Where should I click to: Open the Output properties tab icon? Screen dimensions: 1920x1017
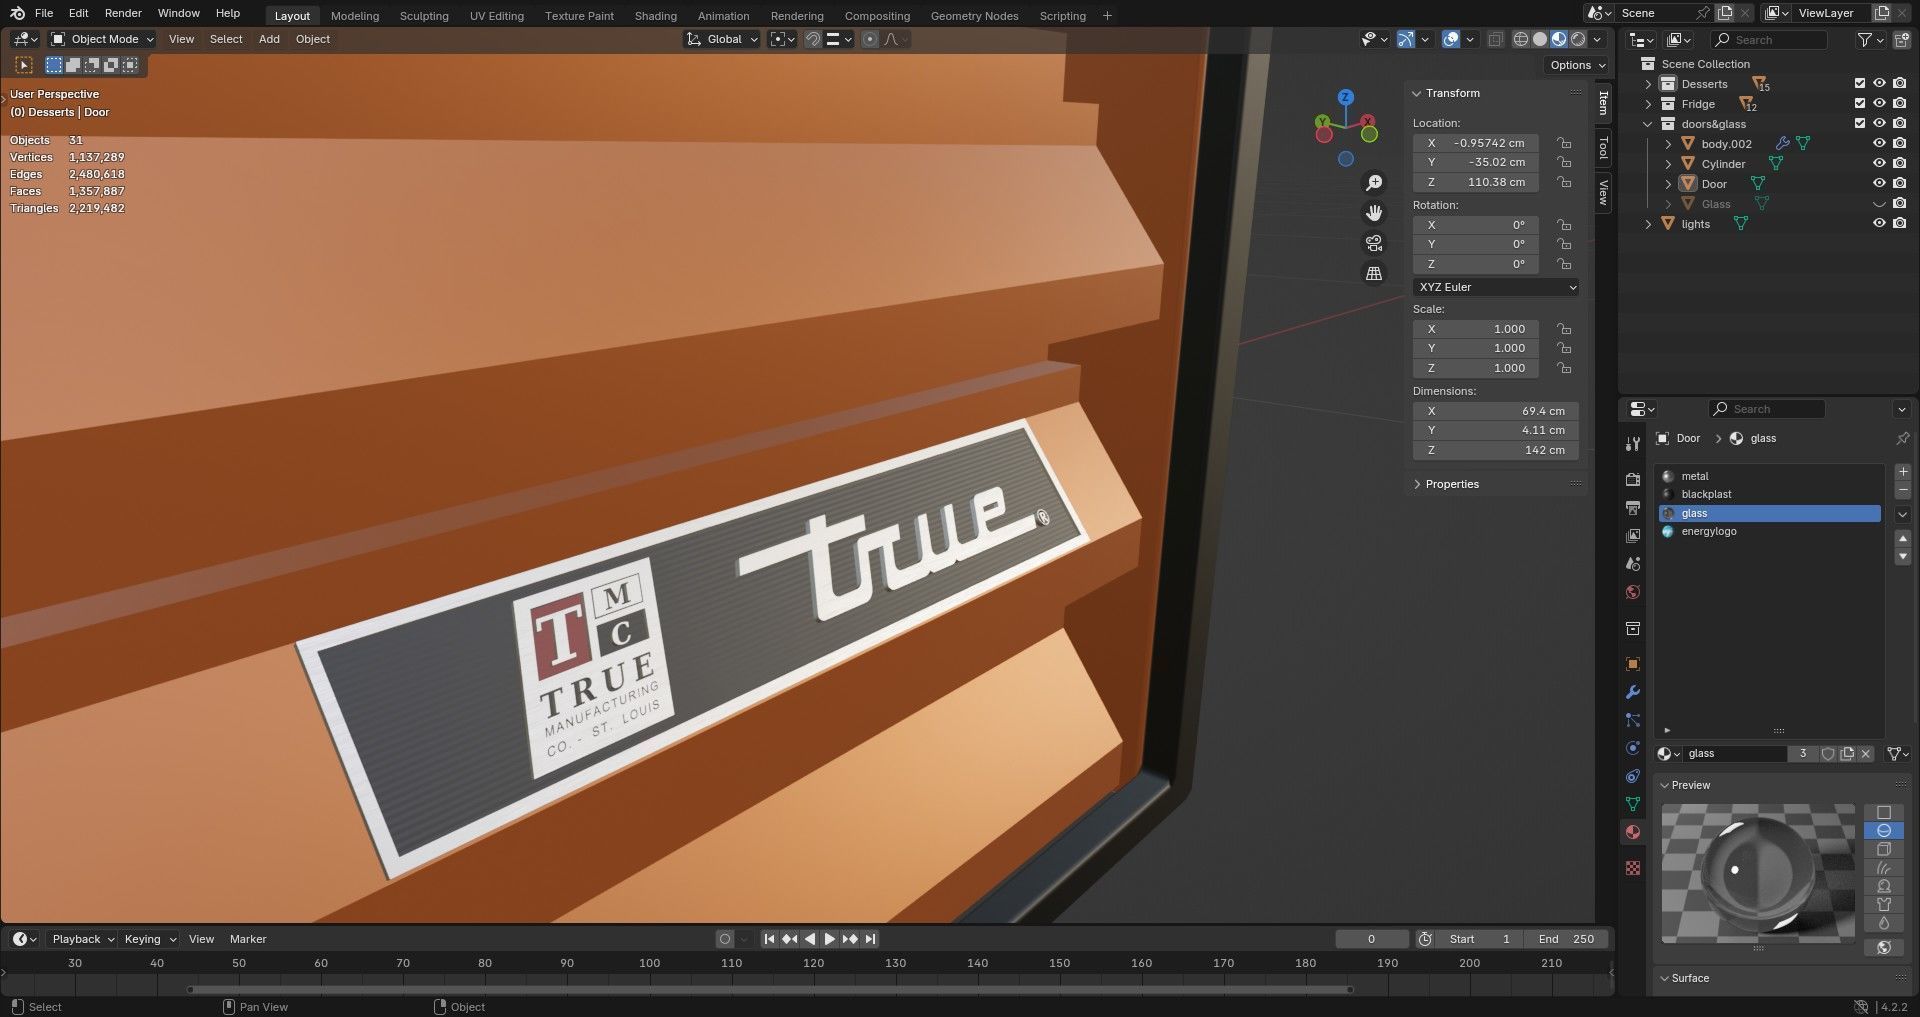[x=1633, y=508]
